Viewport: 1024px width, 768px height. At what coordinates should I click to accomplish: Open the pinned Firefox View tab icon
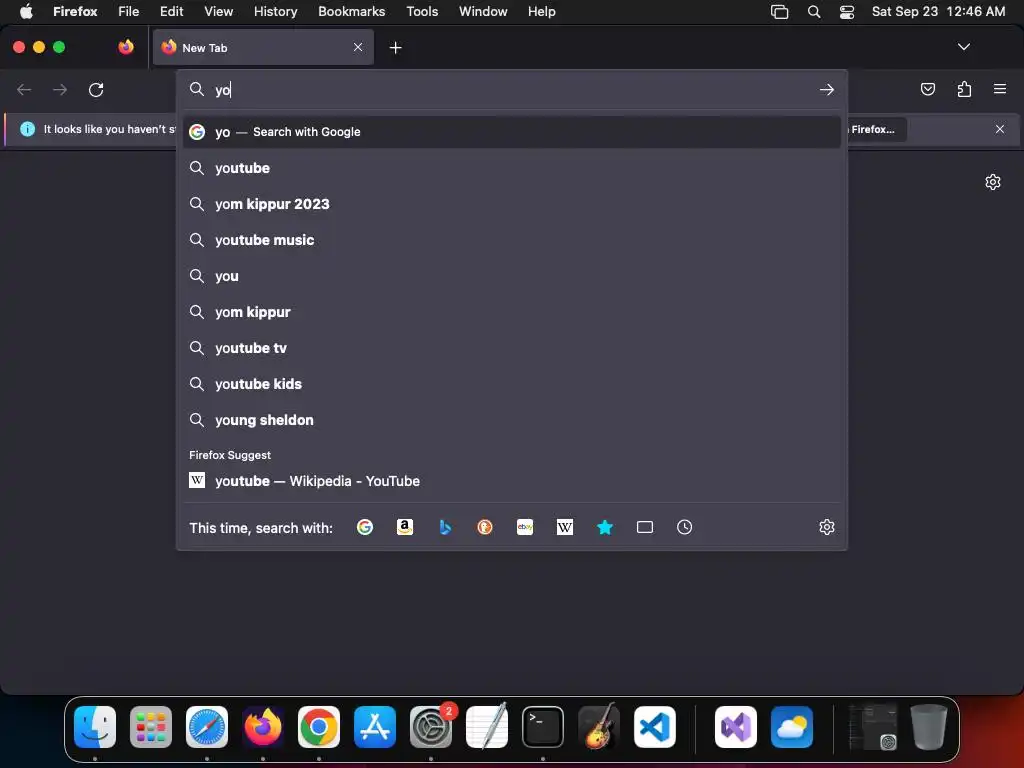pos(126,47)
